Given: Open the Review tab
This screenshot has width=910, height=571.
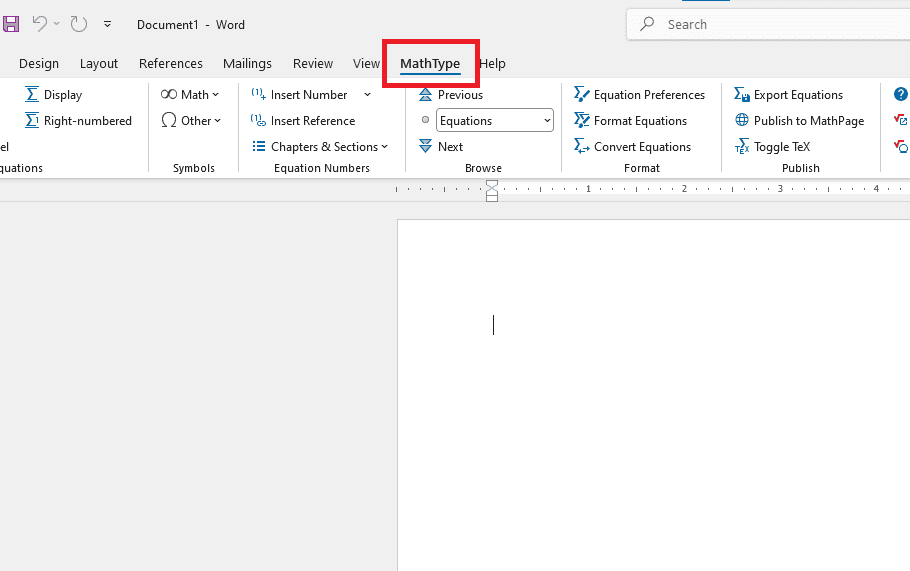Looking at the screenshot, I should [x=313, y=63].
